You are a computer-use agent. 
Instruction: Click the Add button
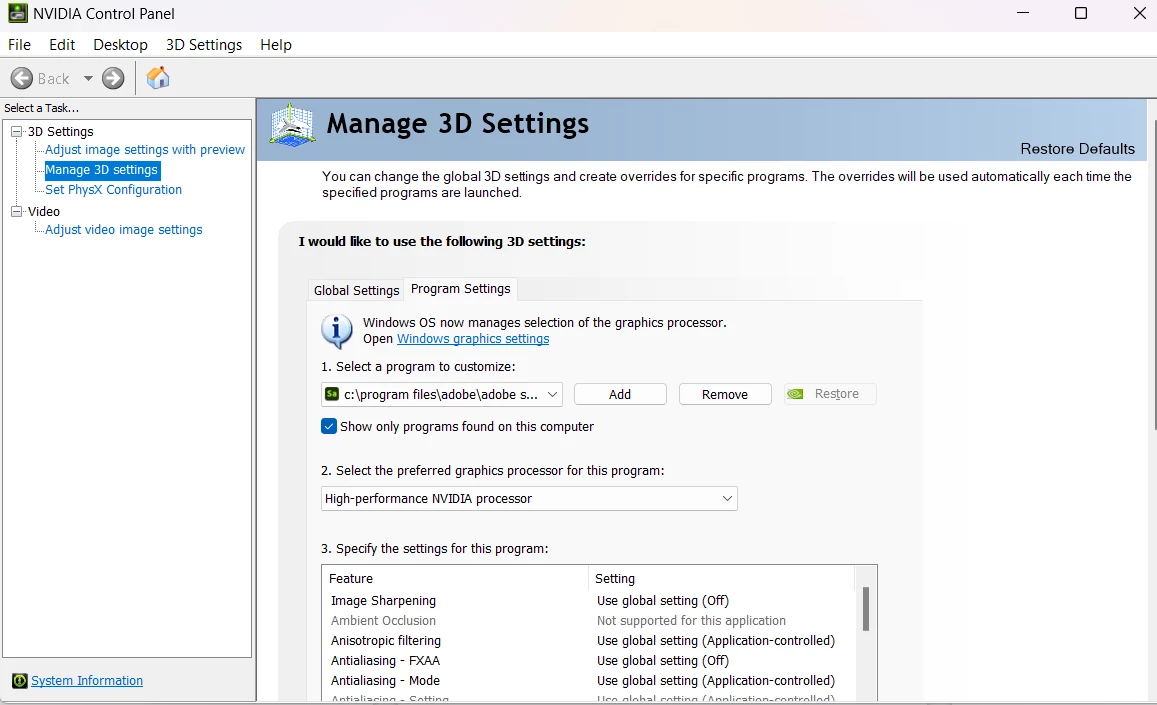click(620, 394)
